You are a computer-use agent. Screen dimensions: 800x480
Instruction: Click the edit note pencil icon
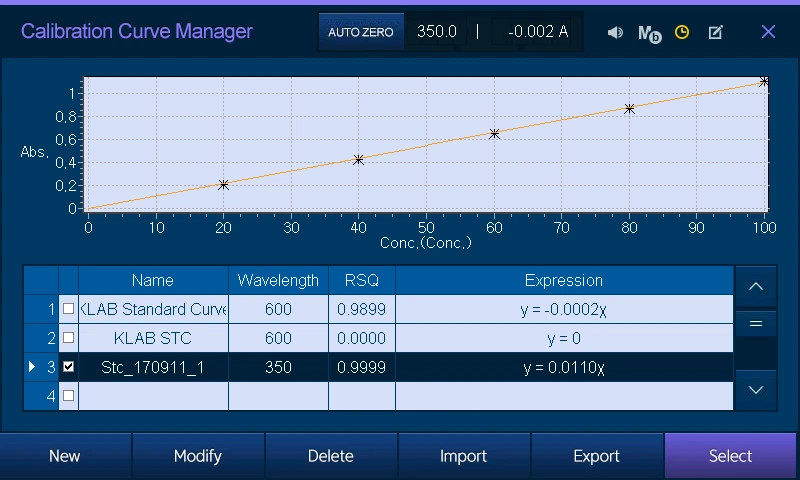pyautogui.click(x=715, y=32)
